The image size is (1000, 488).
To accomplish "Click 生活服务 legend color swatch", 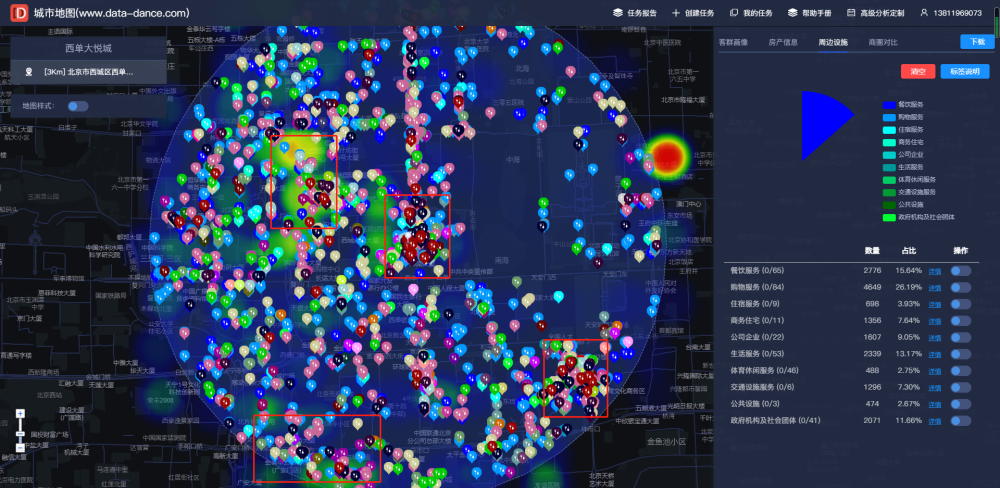I will pyautogui.click(x=889, y=167).
